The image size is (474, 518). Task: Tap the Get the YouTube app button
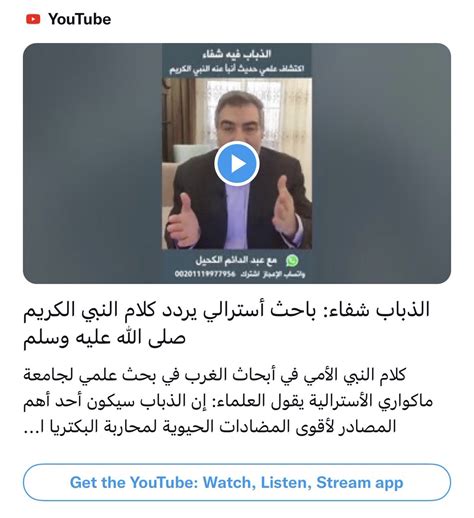[237, 482]
